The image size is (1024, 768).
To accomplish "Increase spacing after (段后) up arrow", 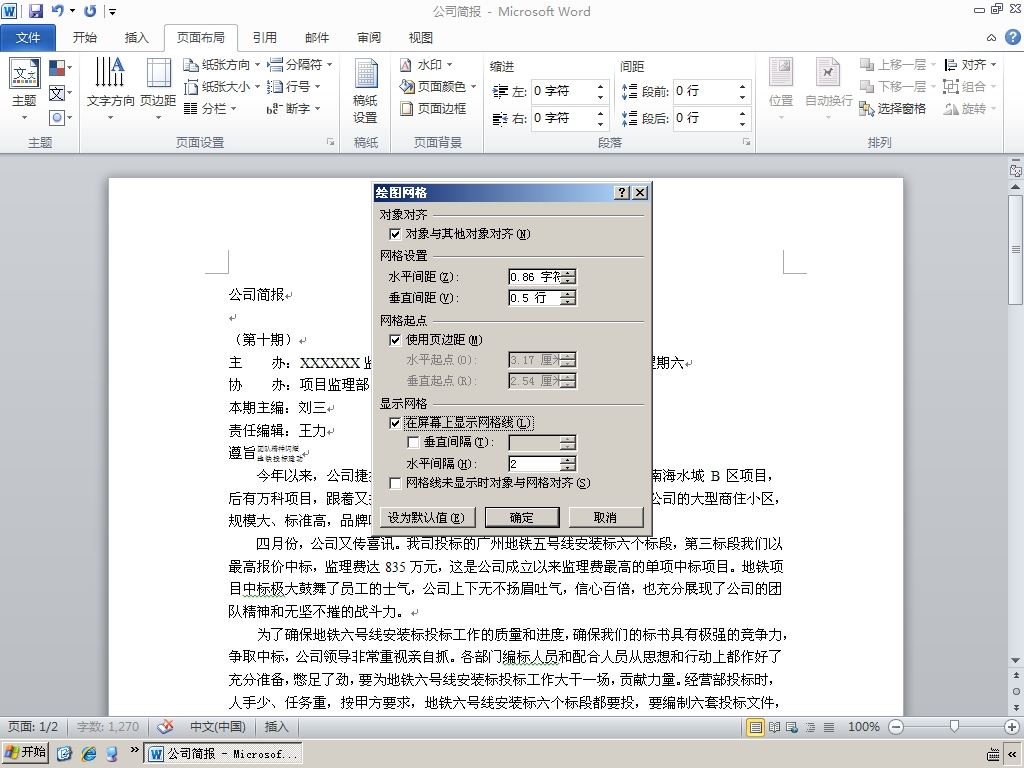I will point(743,113).
